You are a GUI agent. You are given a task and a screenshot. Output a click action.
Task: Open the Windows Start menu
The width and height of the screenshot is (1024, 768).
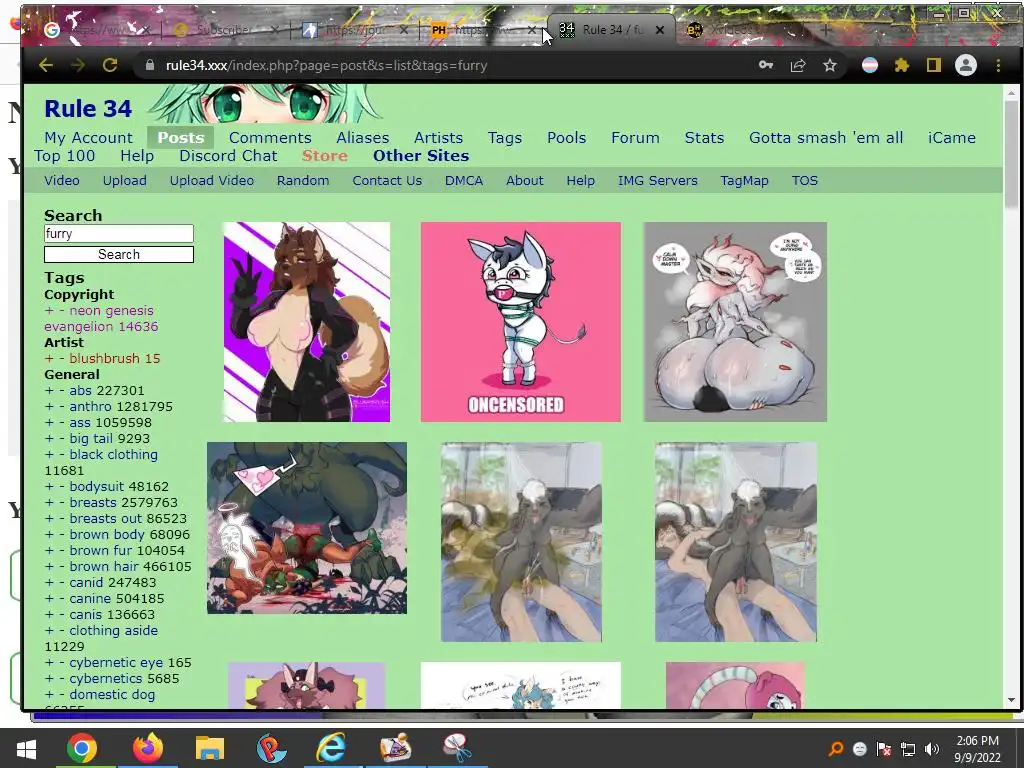point(26,748)
